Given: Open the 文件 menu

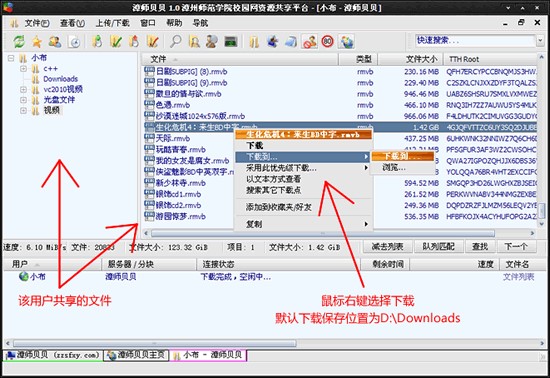Looking at the screenshot, I should 36,23.
